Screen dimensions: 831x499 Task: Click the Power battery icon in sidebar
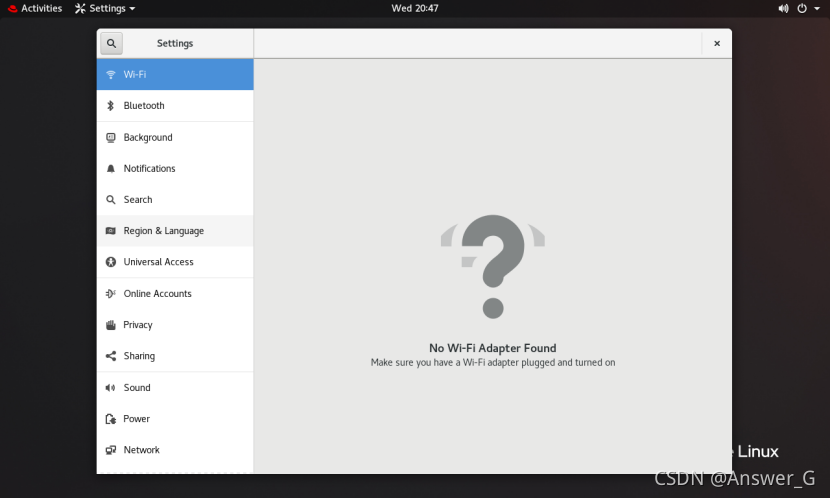click(111, 419)
